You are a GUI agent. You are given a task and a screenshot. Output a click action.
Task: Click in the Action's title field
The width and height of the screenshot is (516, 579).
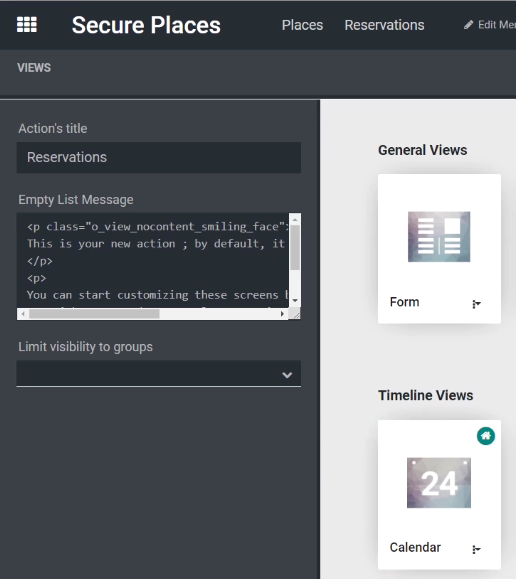[x=159, y=158]
